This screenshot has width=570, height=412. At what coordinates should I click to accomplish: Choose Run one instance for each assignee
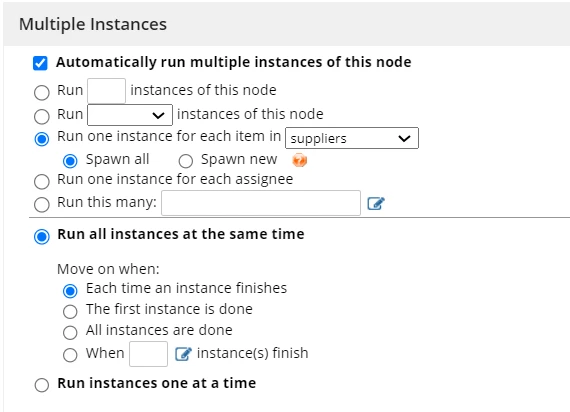(42, 182)
